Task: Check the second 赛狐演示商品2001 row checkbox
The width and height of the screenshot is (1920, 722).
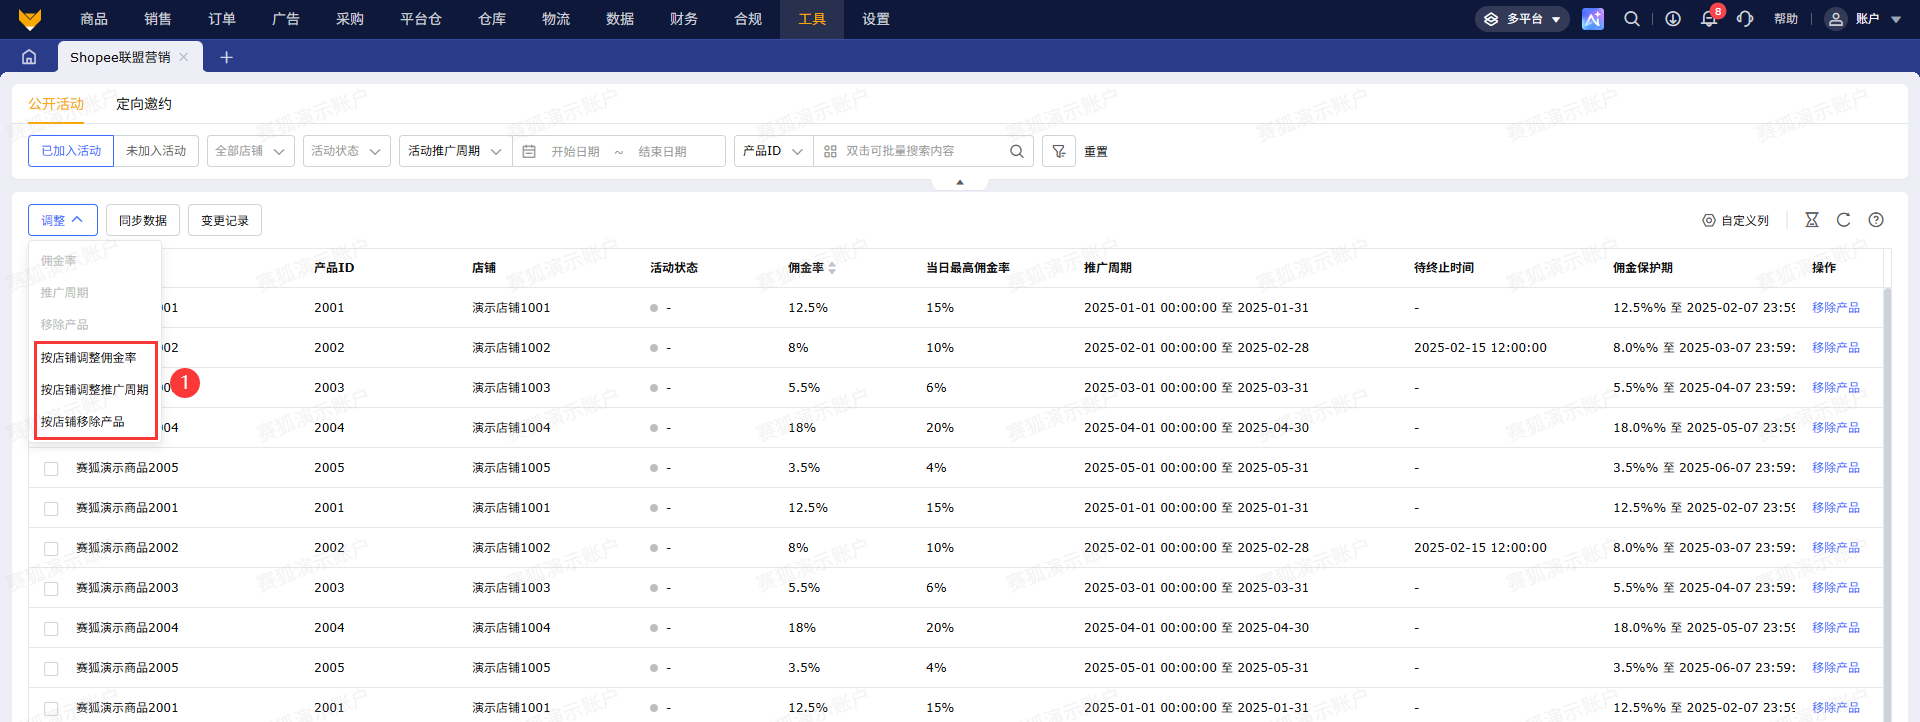Action: (x=51, y=508)
